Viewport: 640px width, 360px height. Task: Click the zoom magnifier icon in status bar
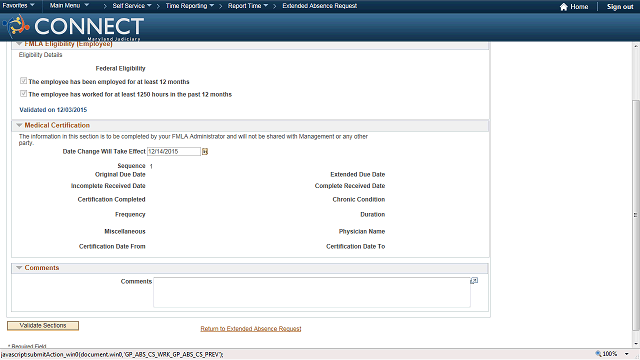point(598,354)
